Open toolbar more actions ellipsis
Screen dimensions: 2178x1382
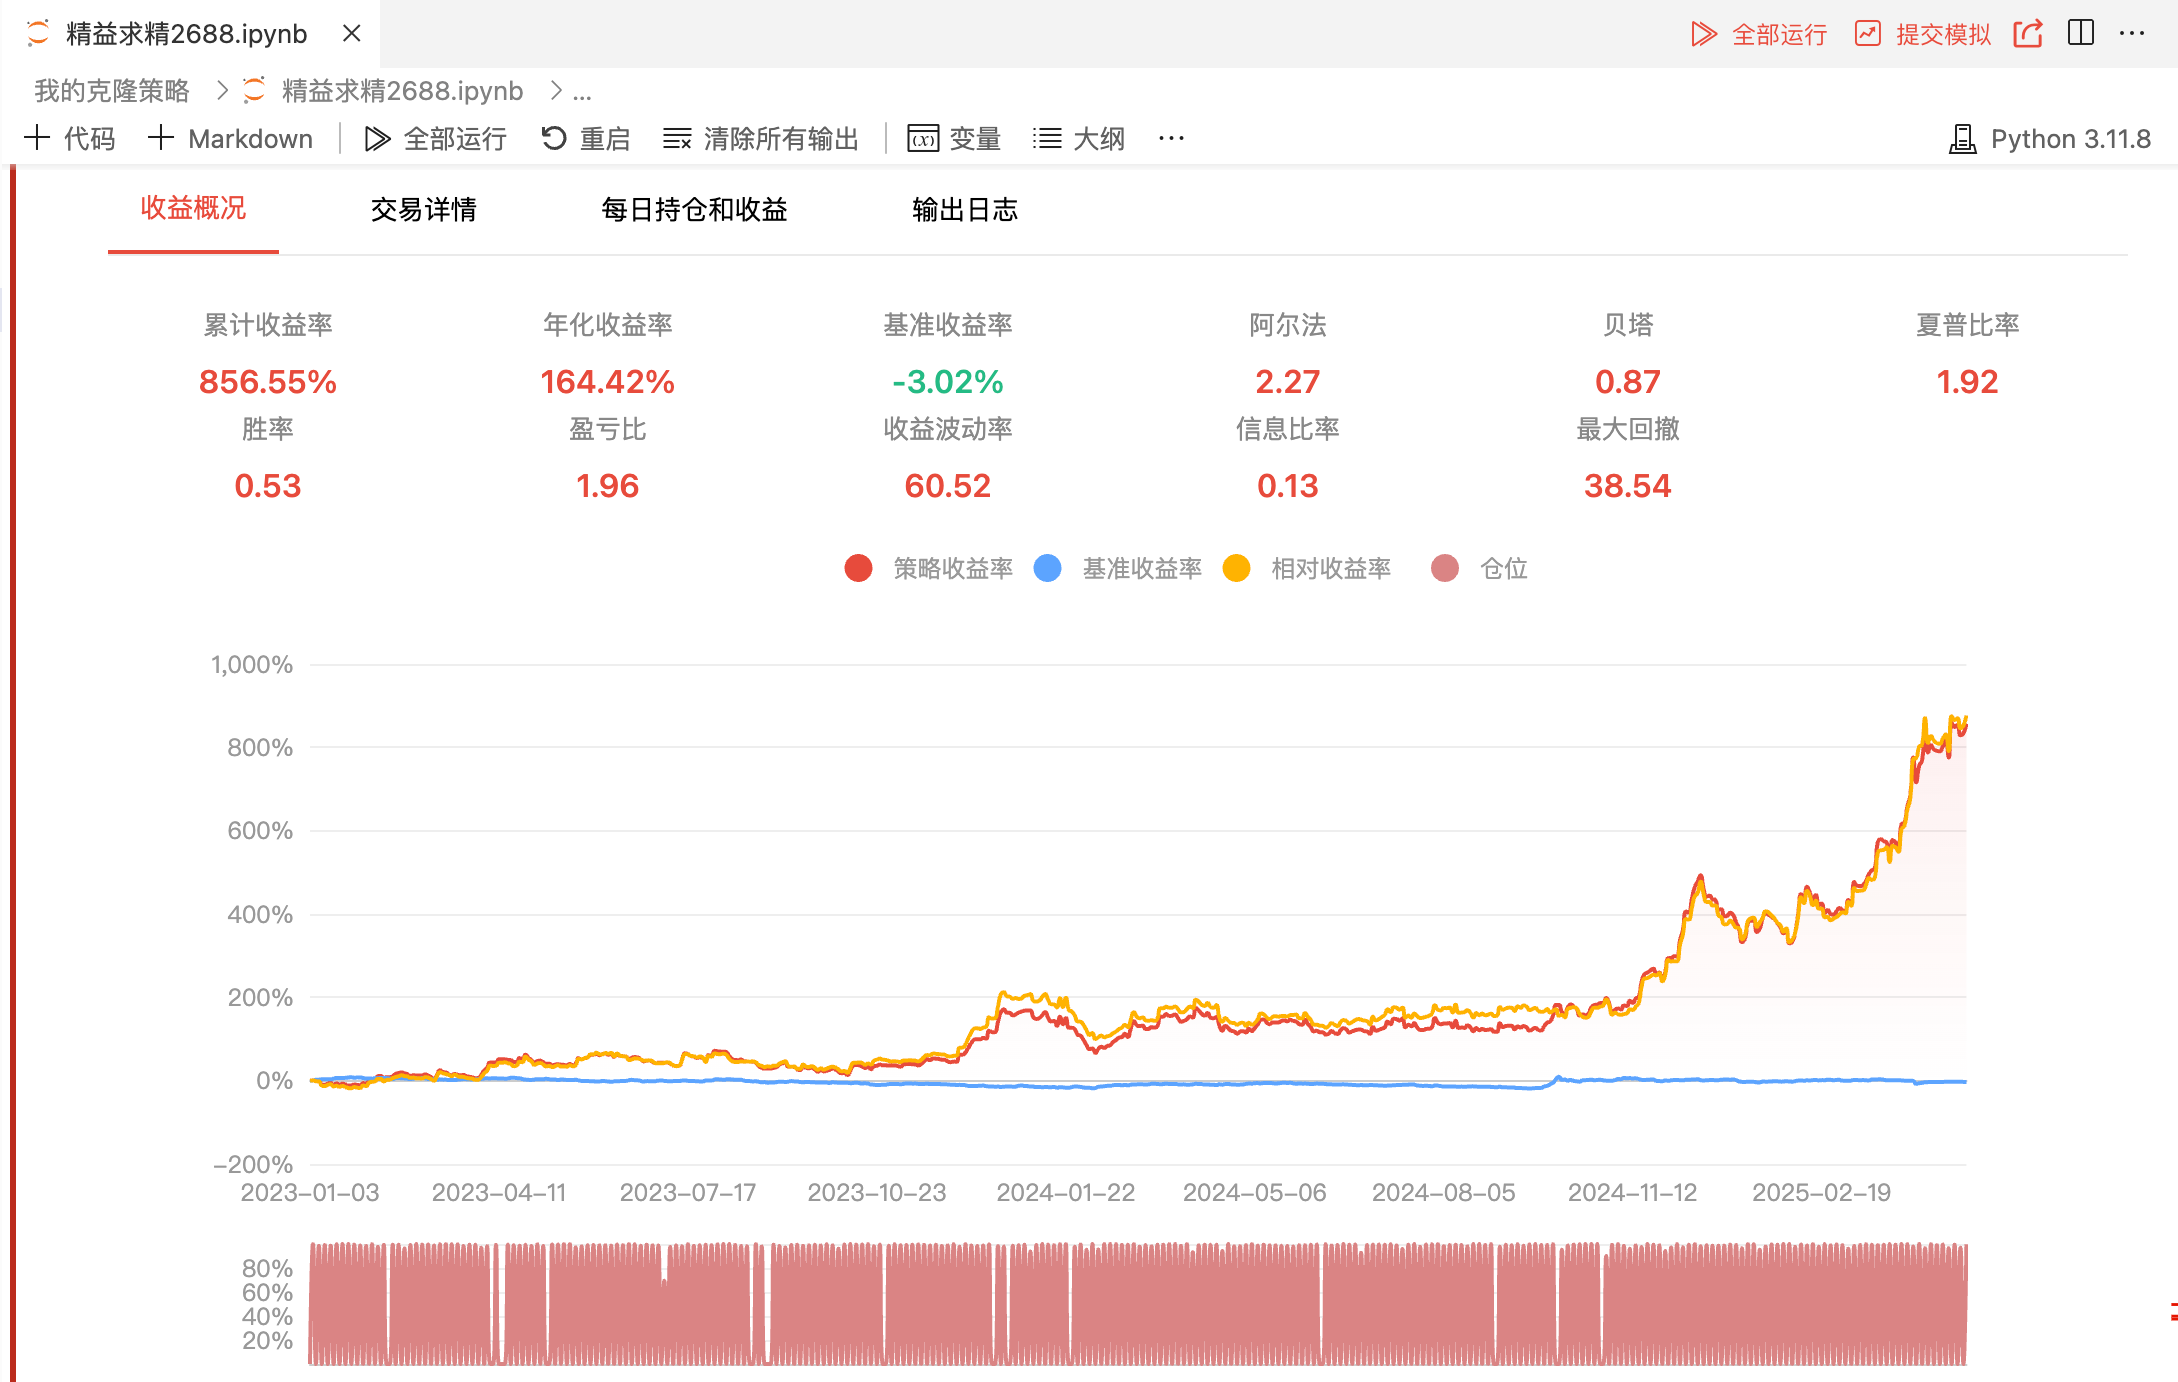click(1171, 139)
